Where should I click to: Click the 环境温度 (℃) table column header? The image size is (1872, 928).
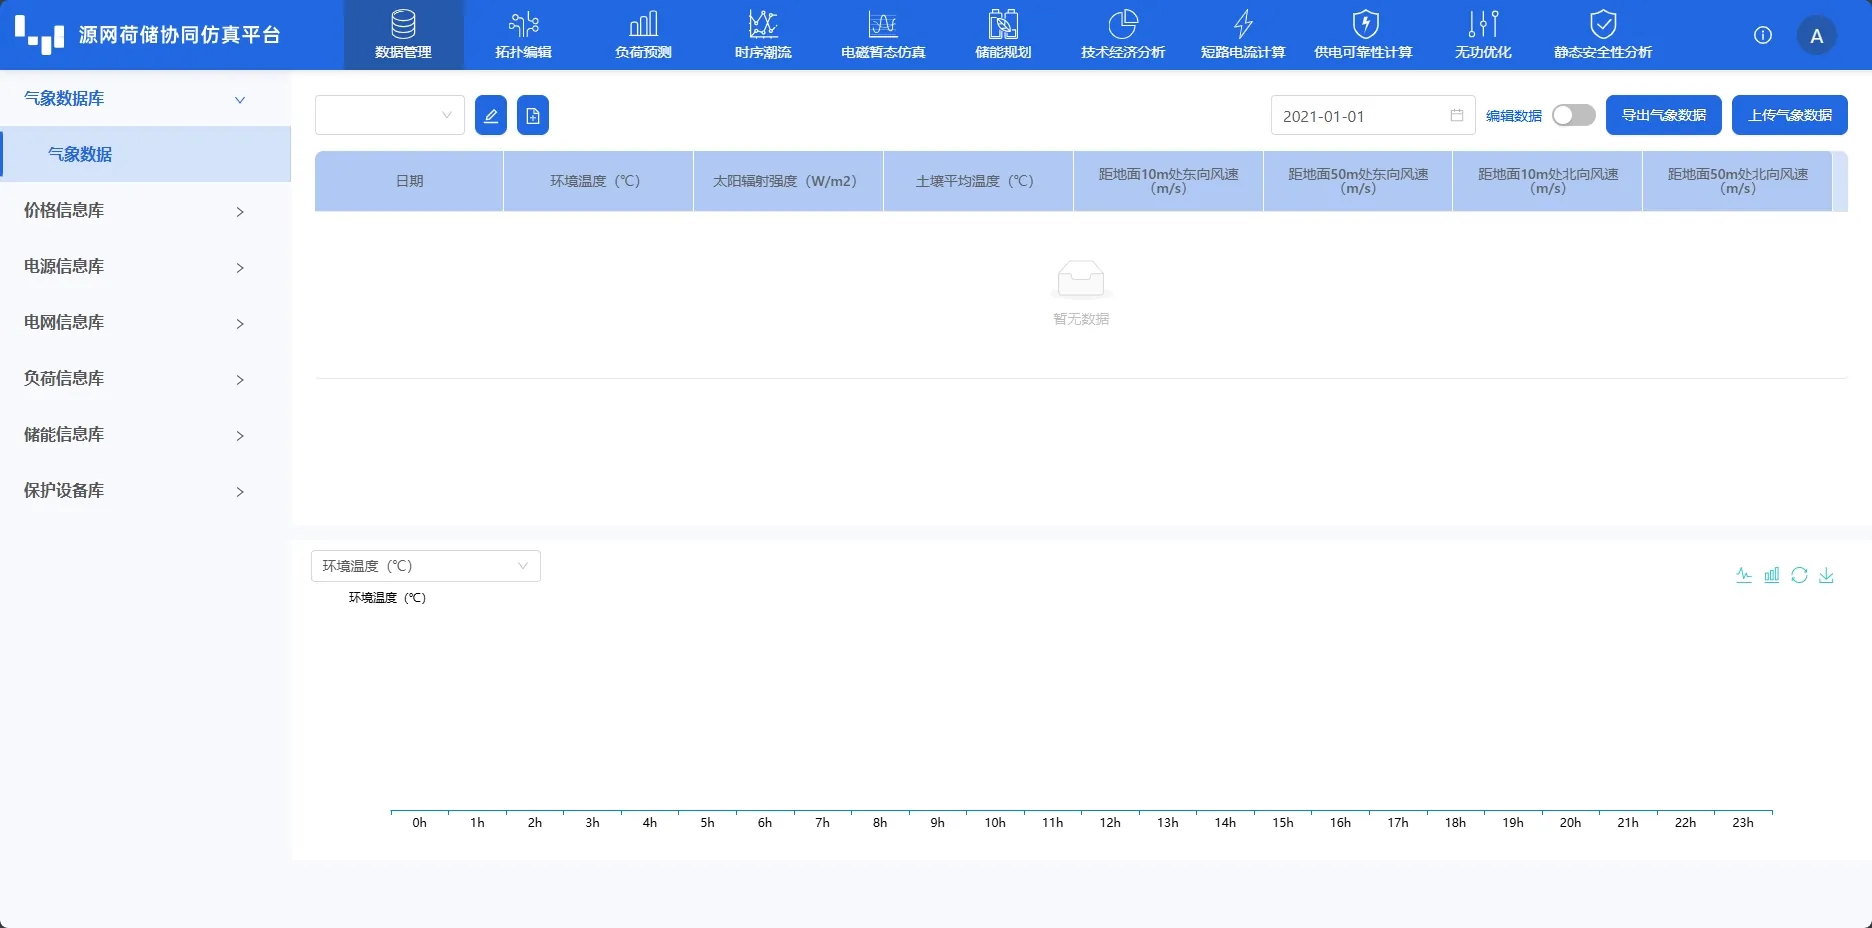[598, 181]
